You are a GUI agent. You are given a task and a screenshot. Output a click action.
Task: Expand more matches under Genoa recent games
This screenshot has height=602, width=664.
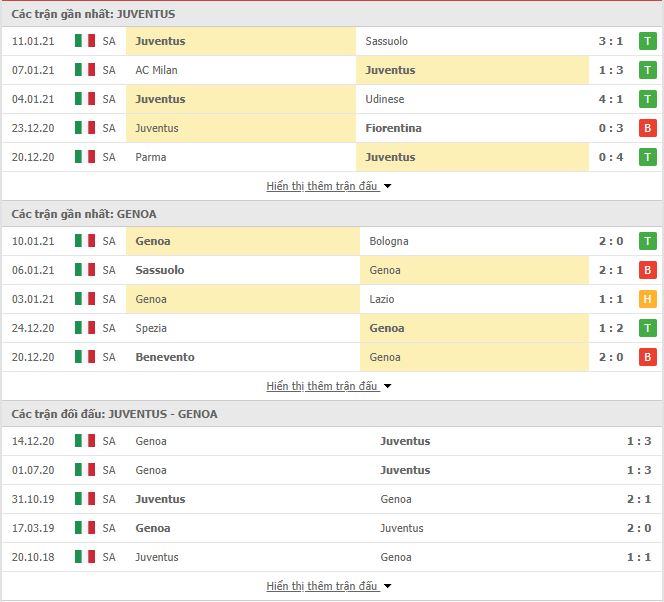pos(328,386)
